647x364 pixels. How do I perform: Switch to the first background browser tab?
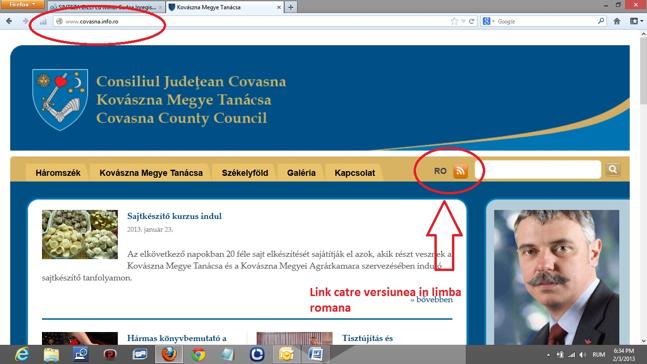tap(106, 7)
